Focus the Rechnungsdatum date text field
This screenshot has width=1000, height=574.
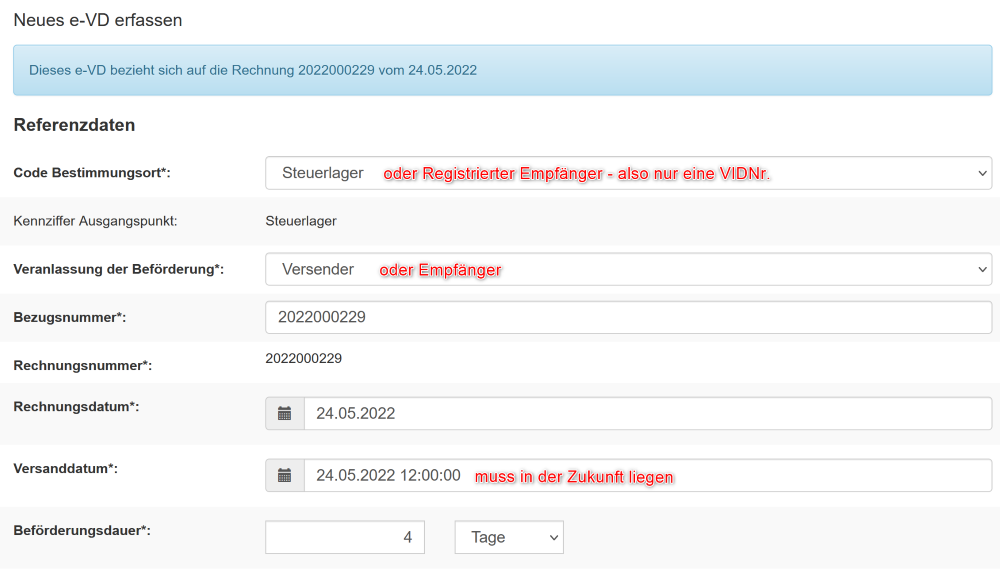click(x=647, y=413)
